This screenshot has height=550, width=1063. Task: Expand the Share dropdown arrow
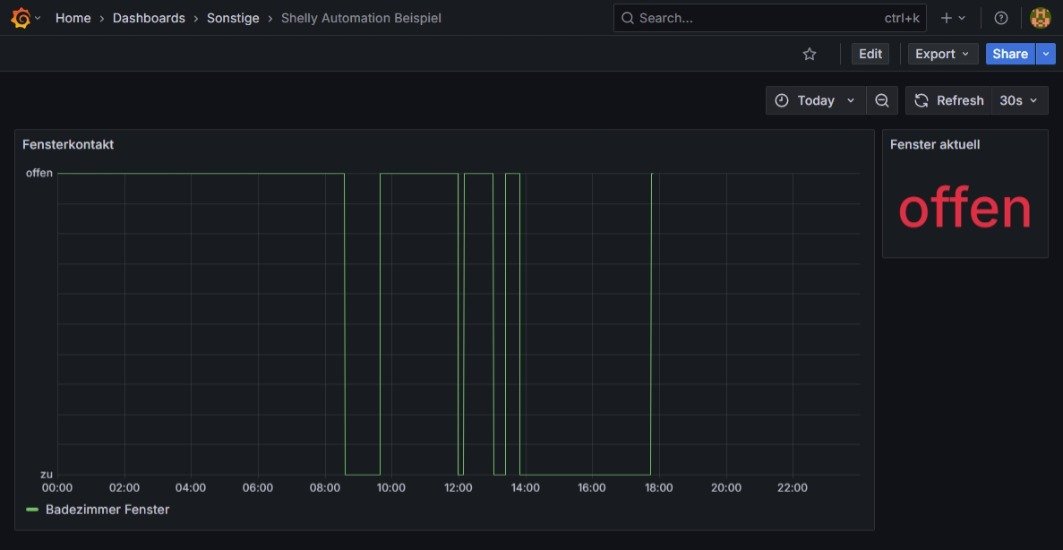click(1046, 54)
